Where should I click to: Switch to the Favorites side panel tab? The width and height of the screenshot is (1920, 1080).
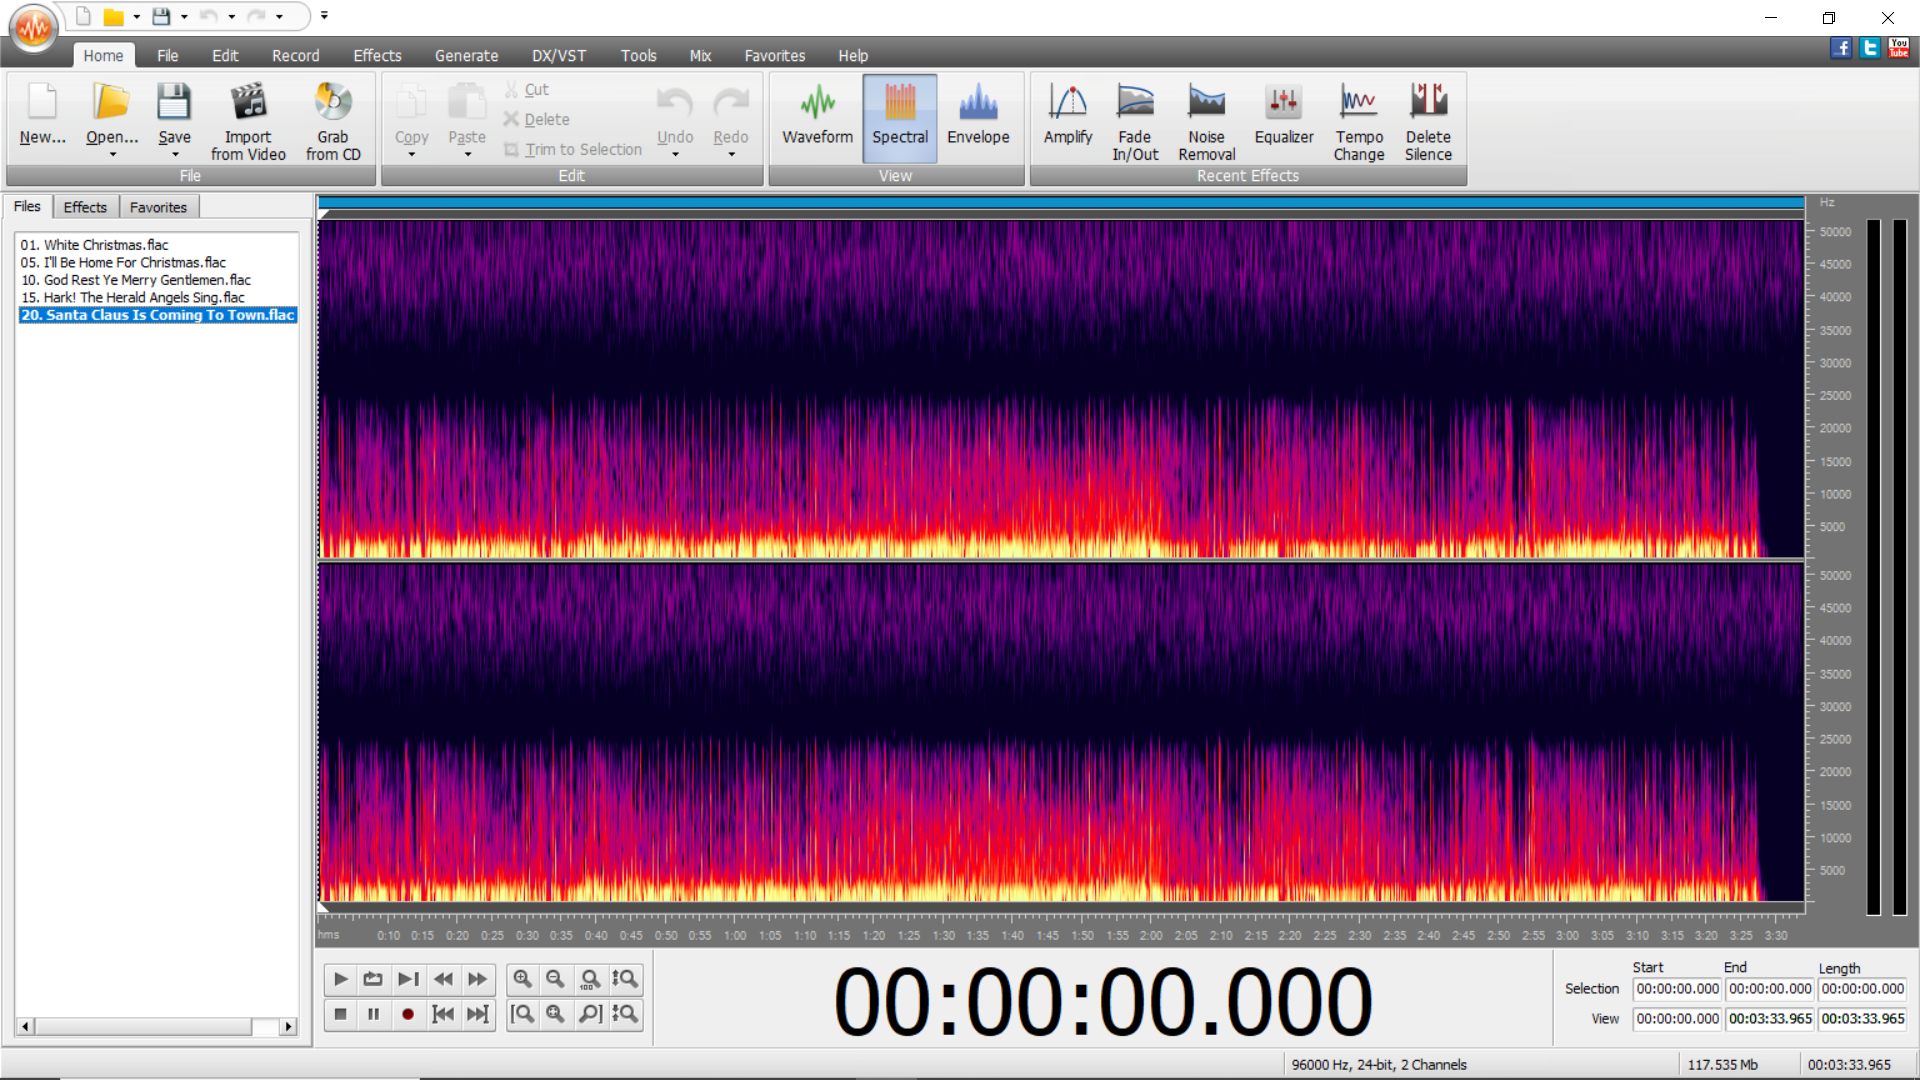(158, 207)
